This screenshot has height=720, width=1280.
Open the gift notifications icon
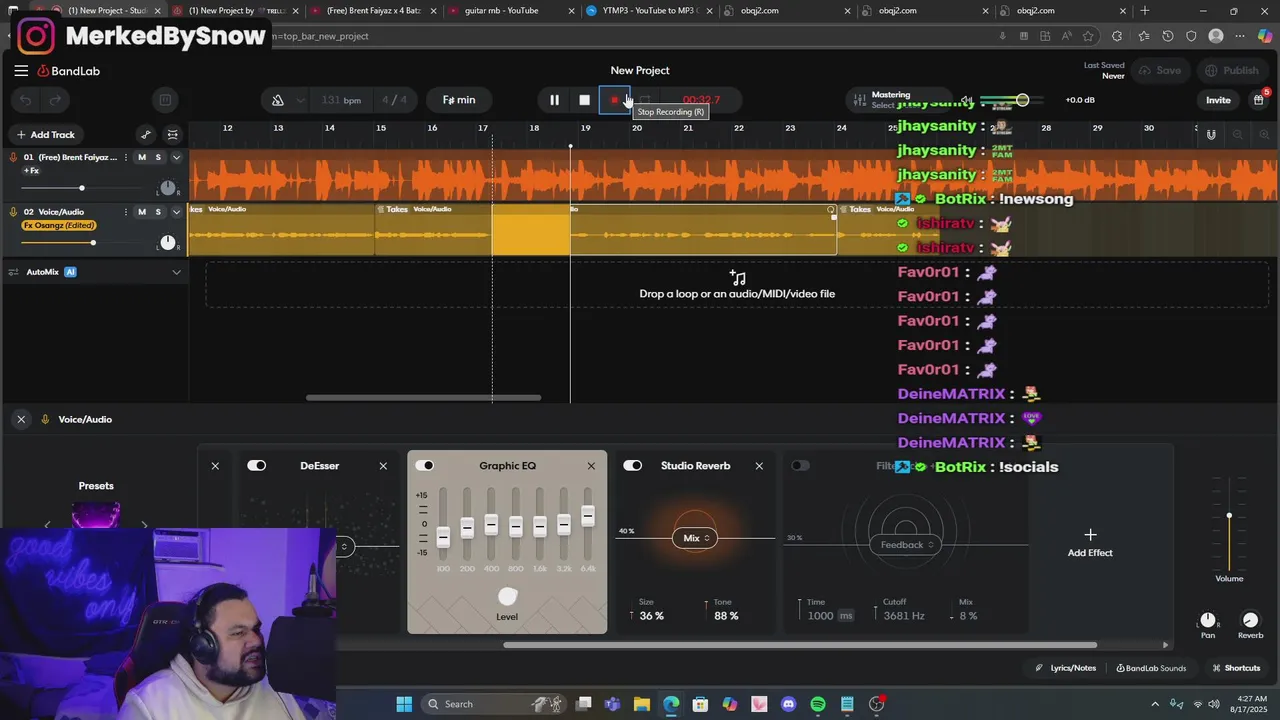[1259, 100]
